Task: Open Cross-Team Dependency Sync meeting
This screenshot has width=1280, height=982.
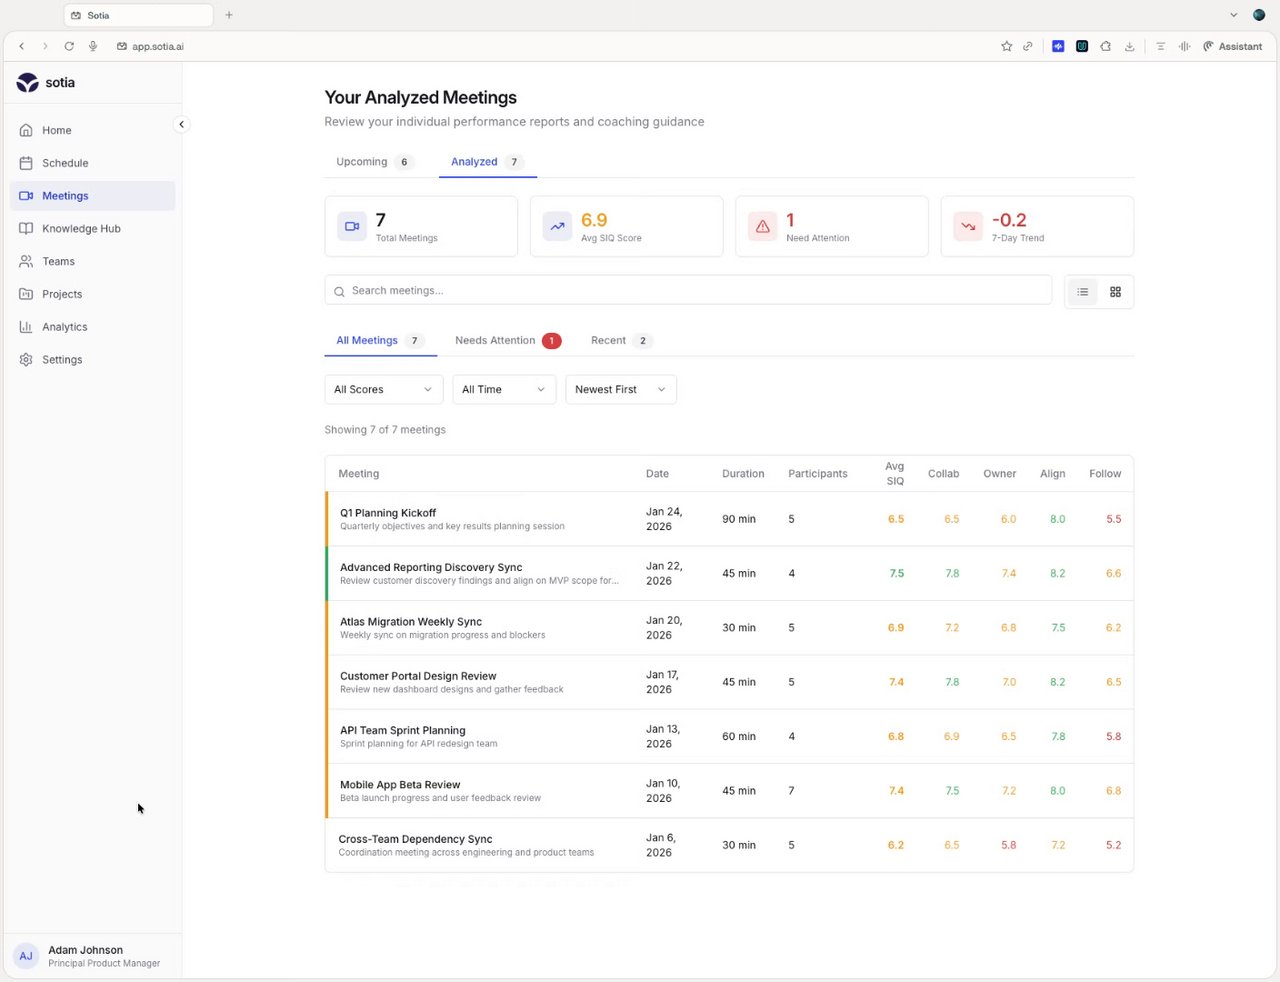Action: pyautogui.click(x=730, y=845)
